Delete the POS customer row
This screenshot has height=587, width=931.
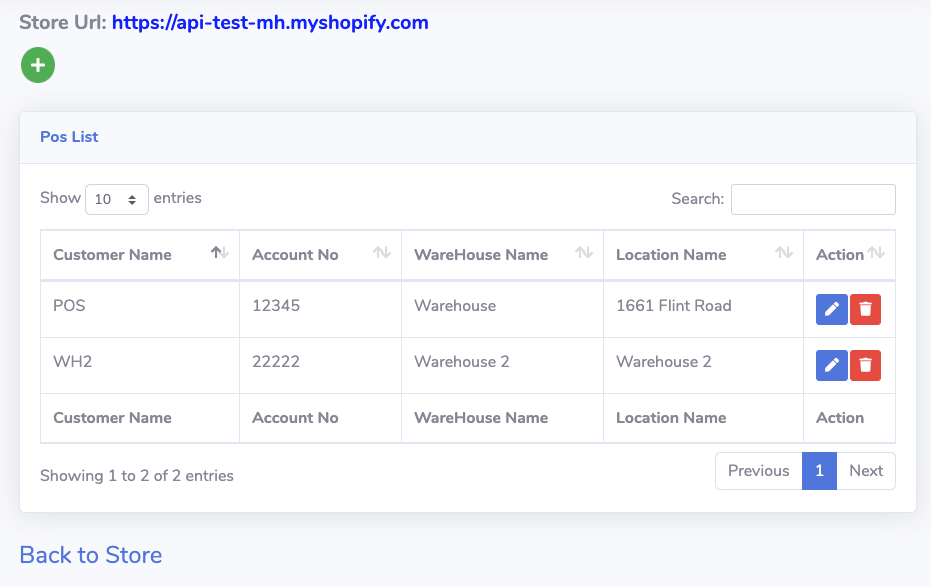point(865,310)
